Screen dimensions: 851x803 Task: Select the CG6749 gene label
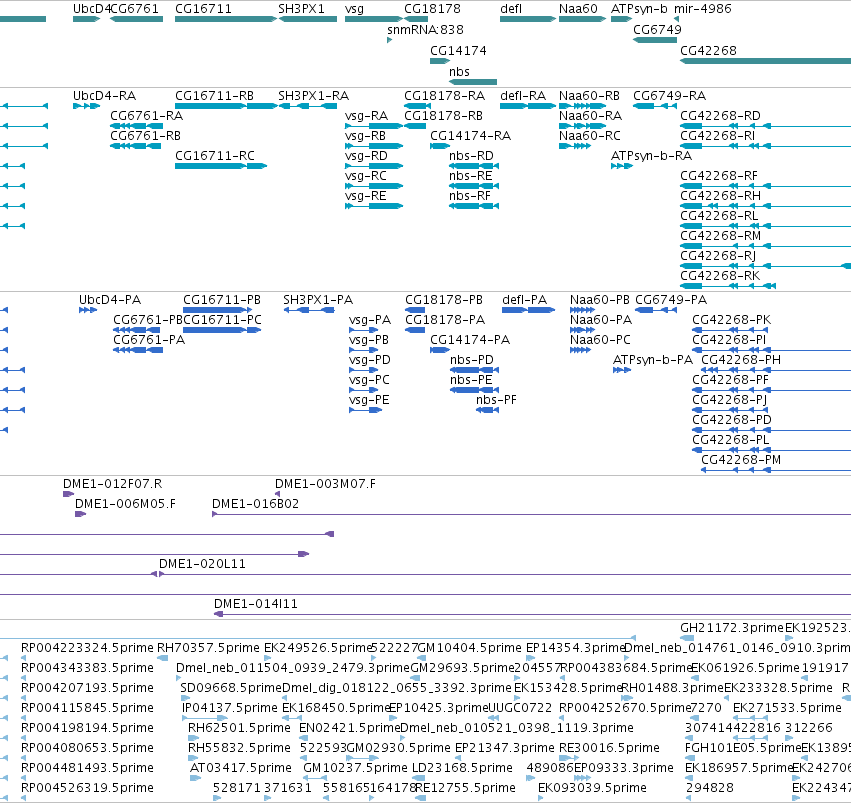tap(657, 30)
